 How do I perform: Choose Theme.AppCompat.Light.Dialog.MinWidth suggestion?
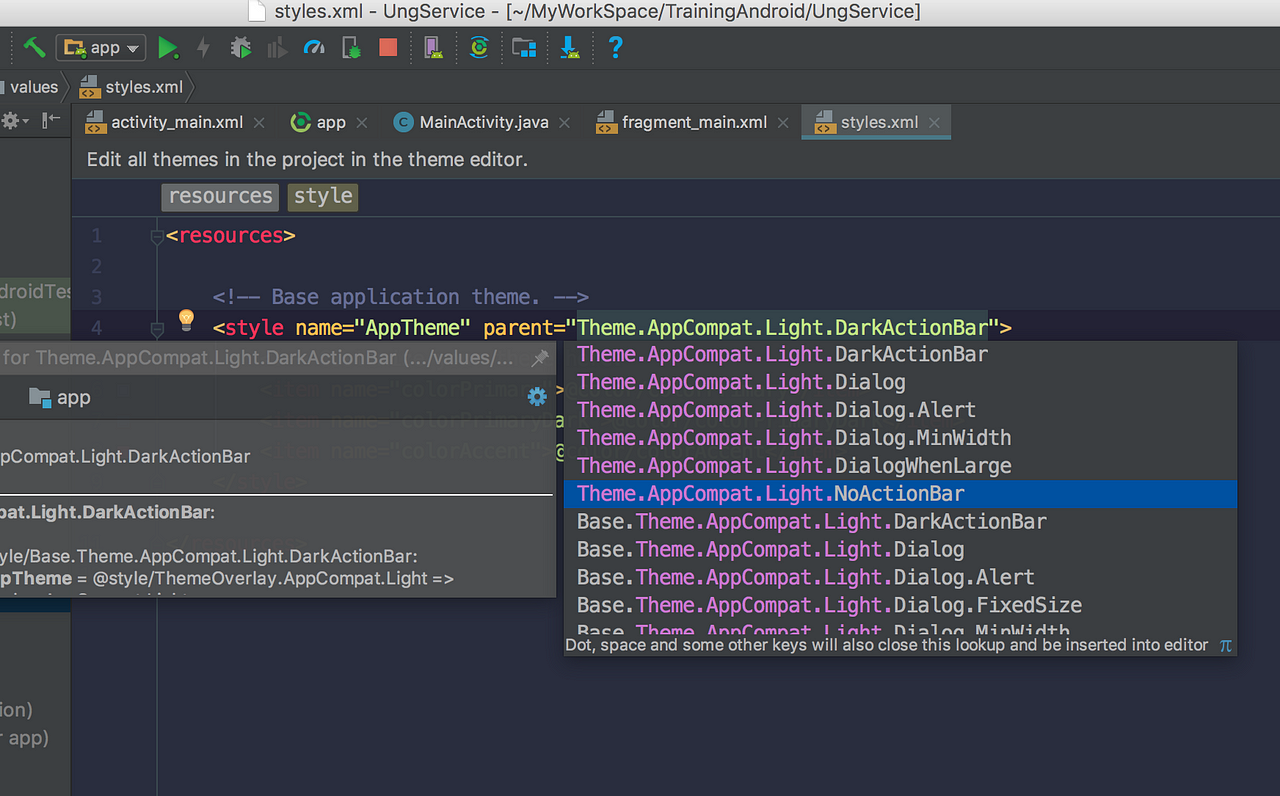tap(900, 438)
